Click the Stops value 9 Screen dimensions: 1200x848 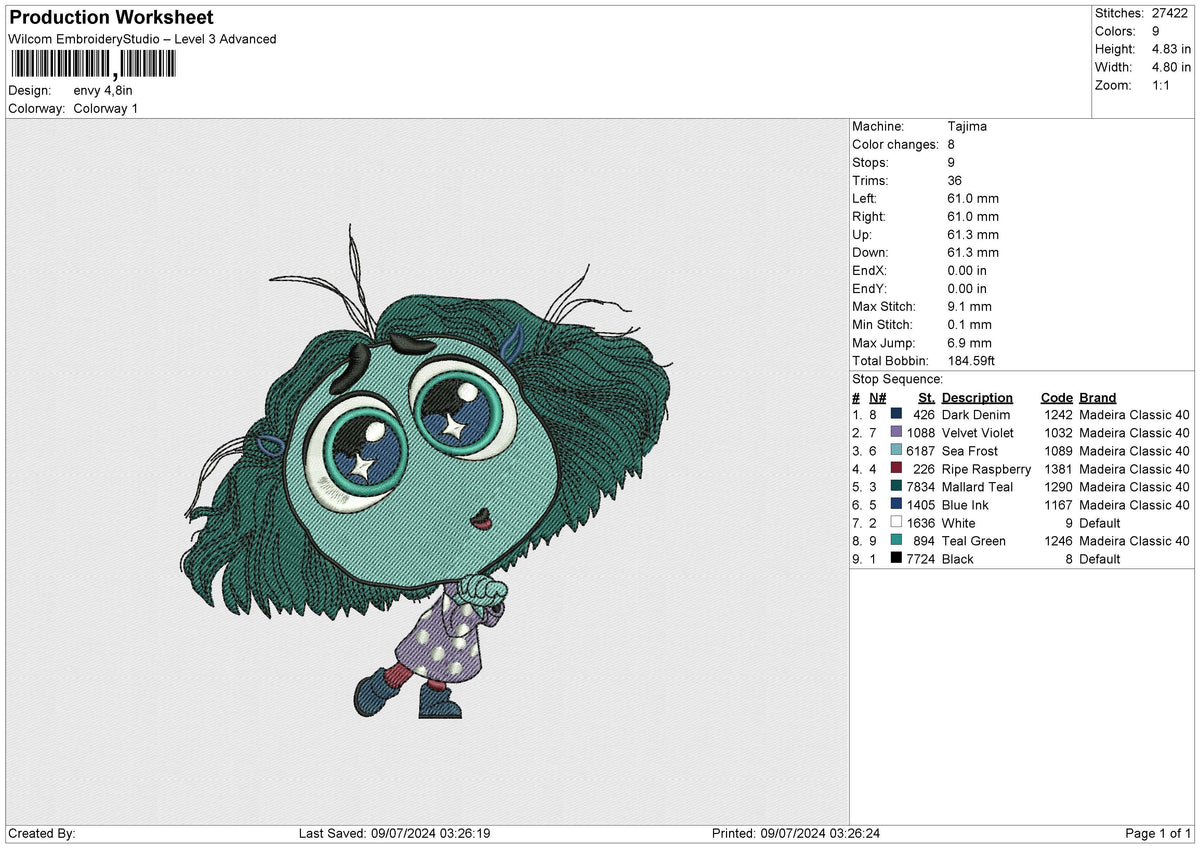pyautogui.click(x=951, y=162)
